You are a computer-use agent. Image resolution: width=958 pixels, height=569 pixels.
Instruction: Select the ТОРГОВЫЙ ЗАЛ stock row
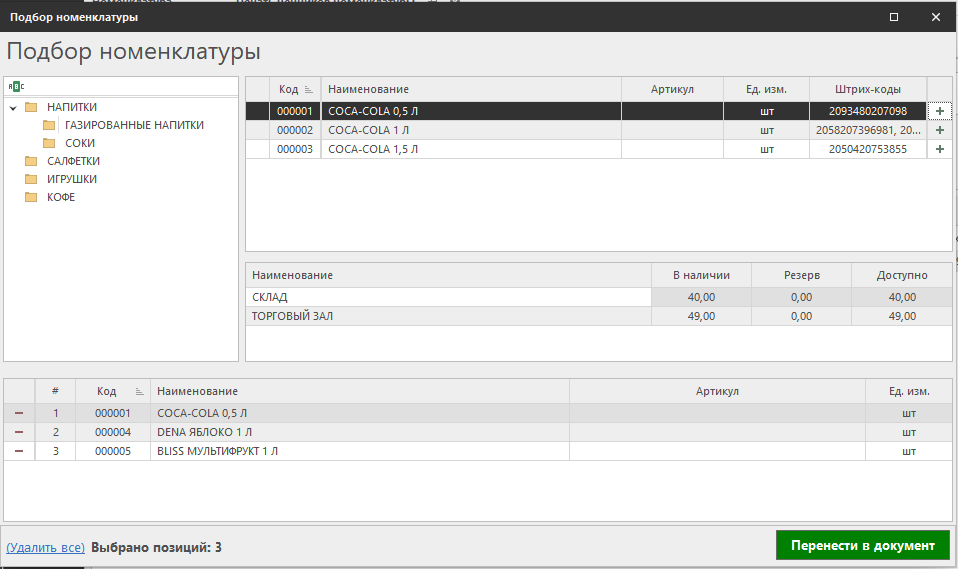click(x=448, y=316)
